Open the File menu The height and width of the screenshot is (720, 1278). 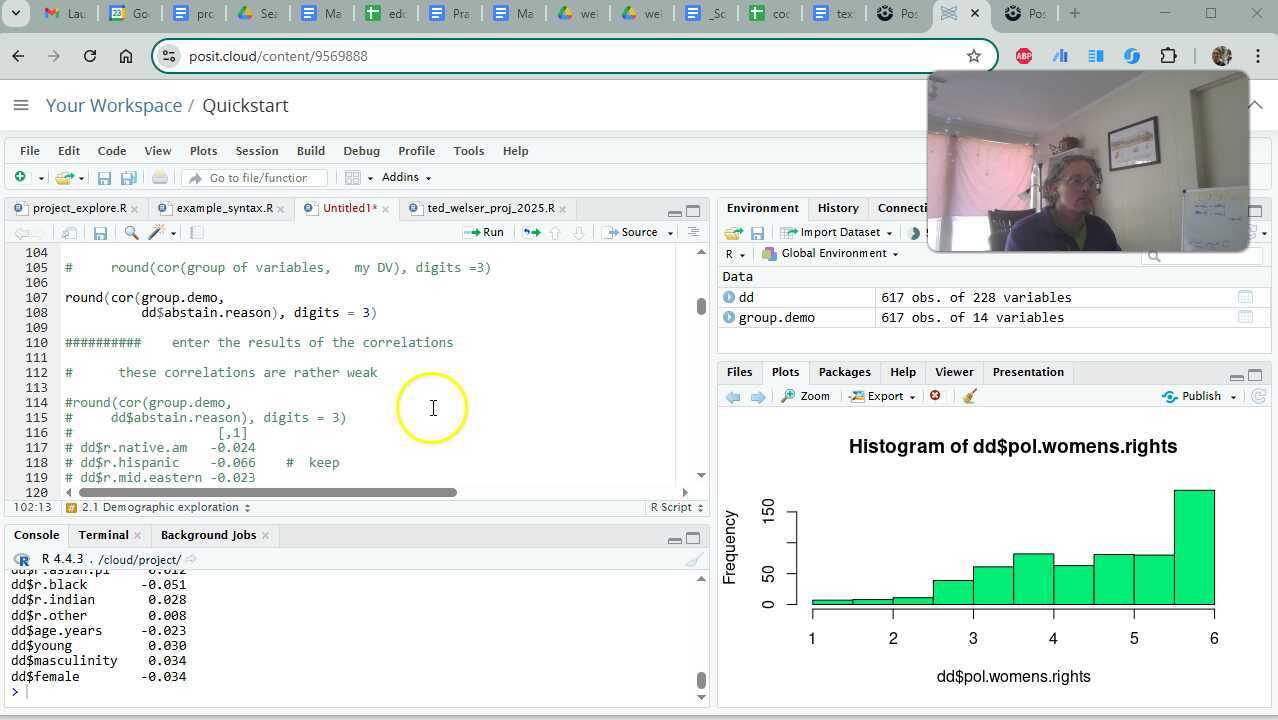30,151
